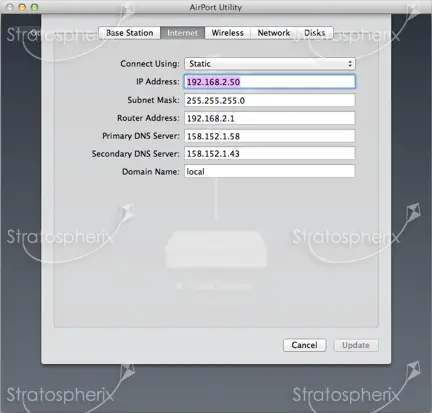Click the AirPort Utility title bar

point(216,7)
